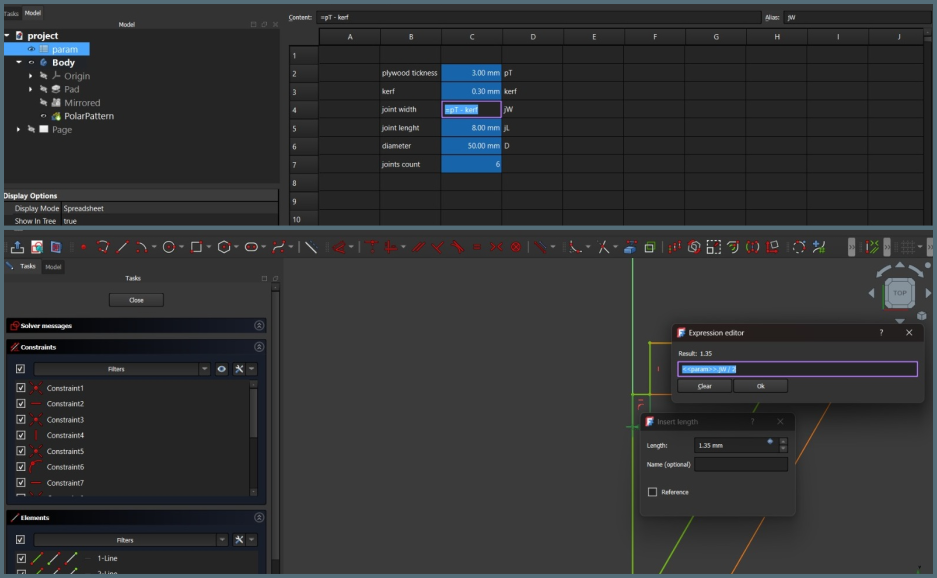Click elements settings wrench button
Viewport: 937px width, 578px height.
[239, 540]
